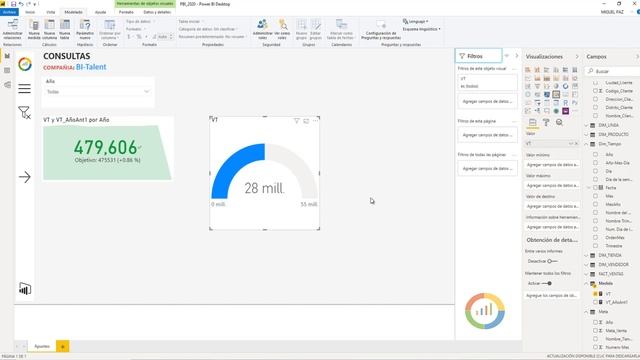The width and height of the screenshot is (640, 360).
Task: Toggle the Entre varios informes switch
Action: (x=552, y=261)
